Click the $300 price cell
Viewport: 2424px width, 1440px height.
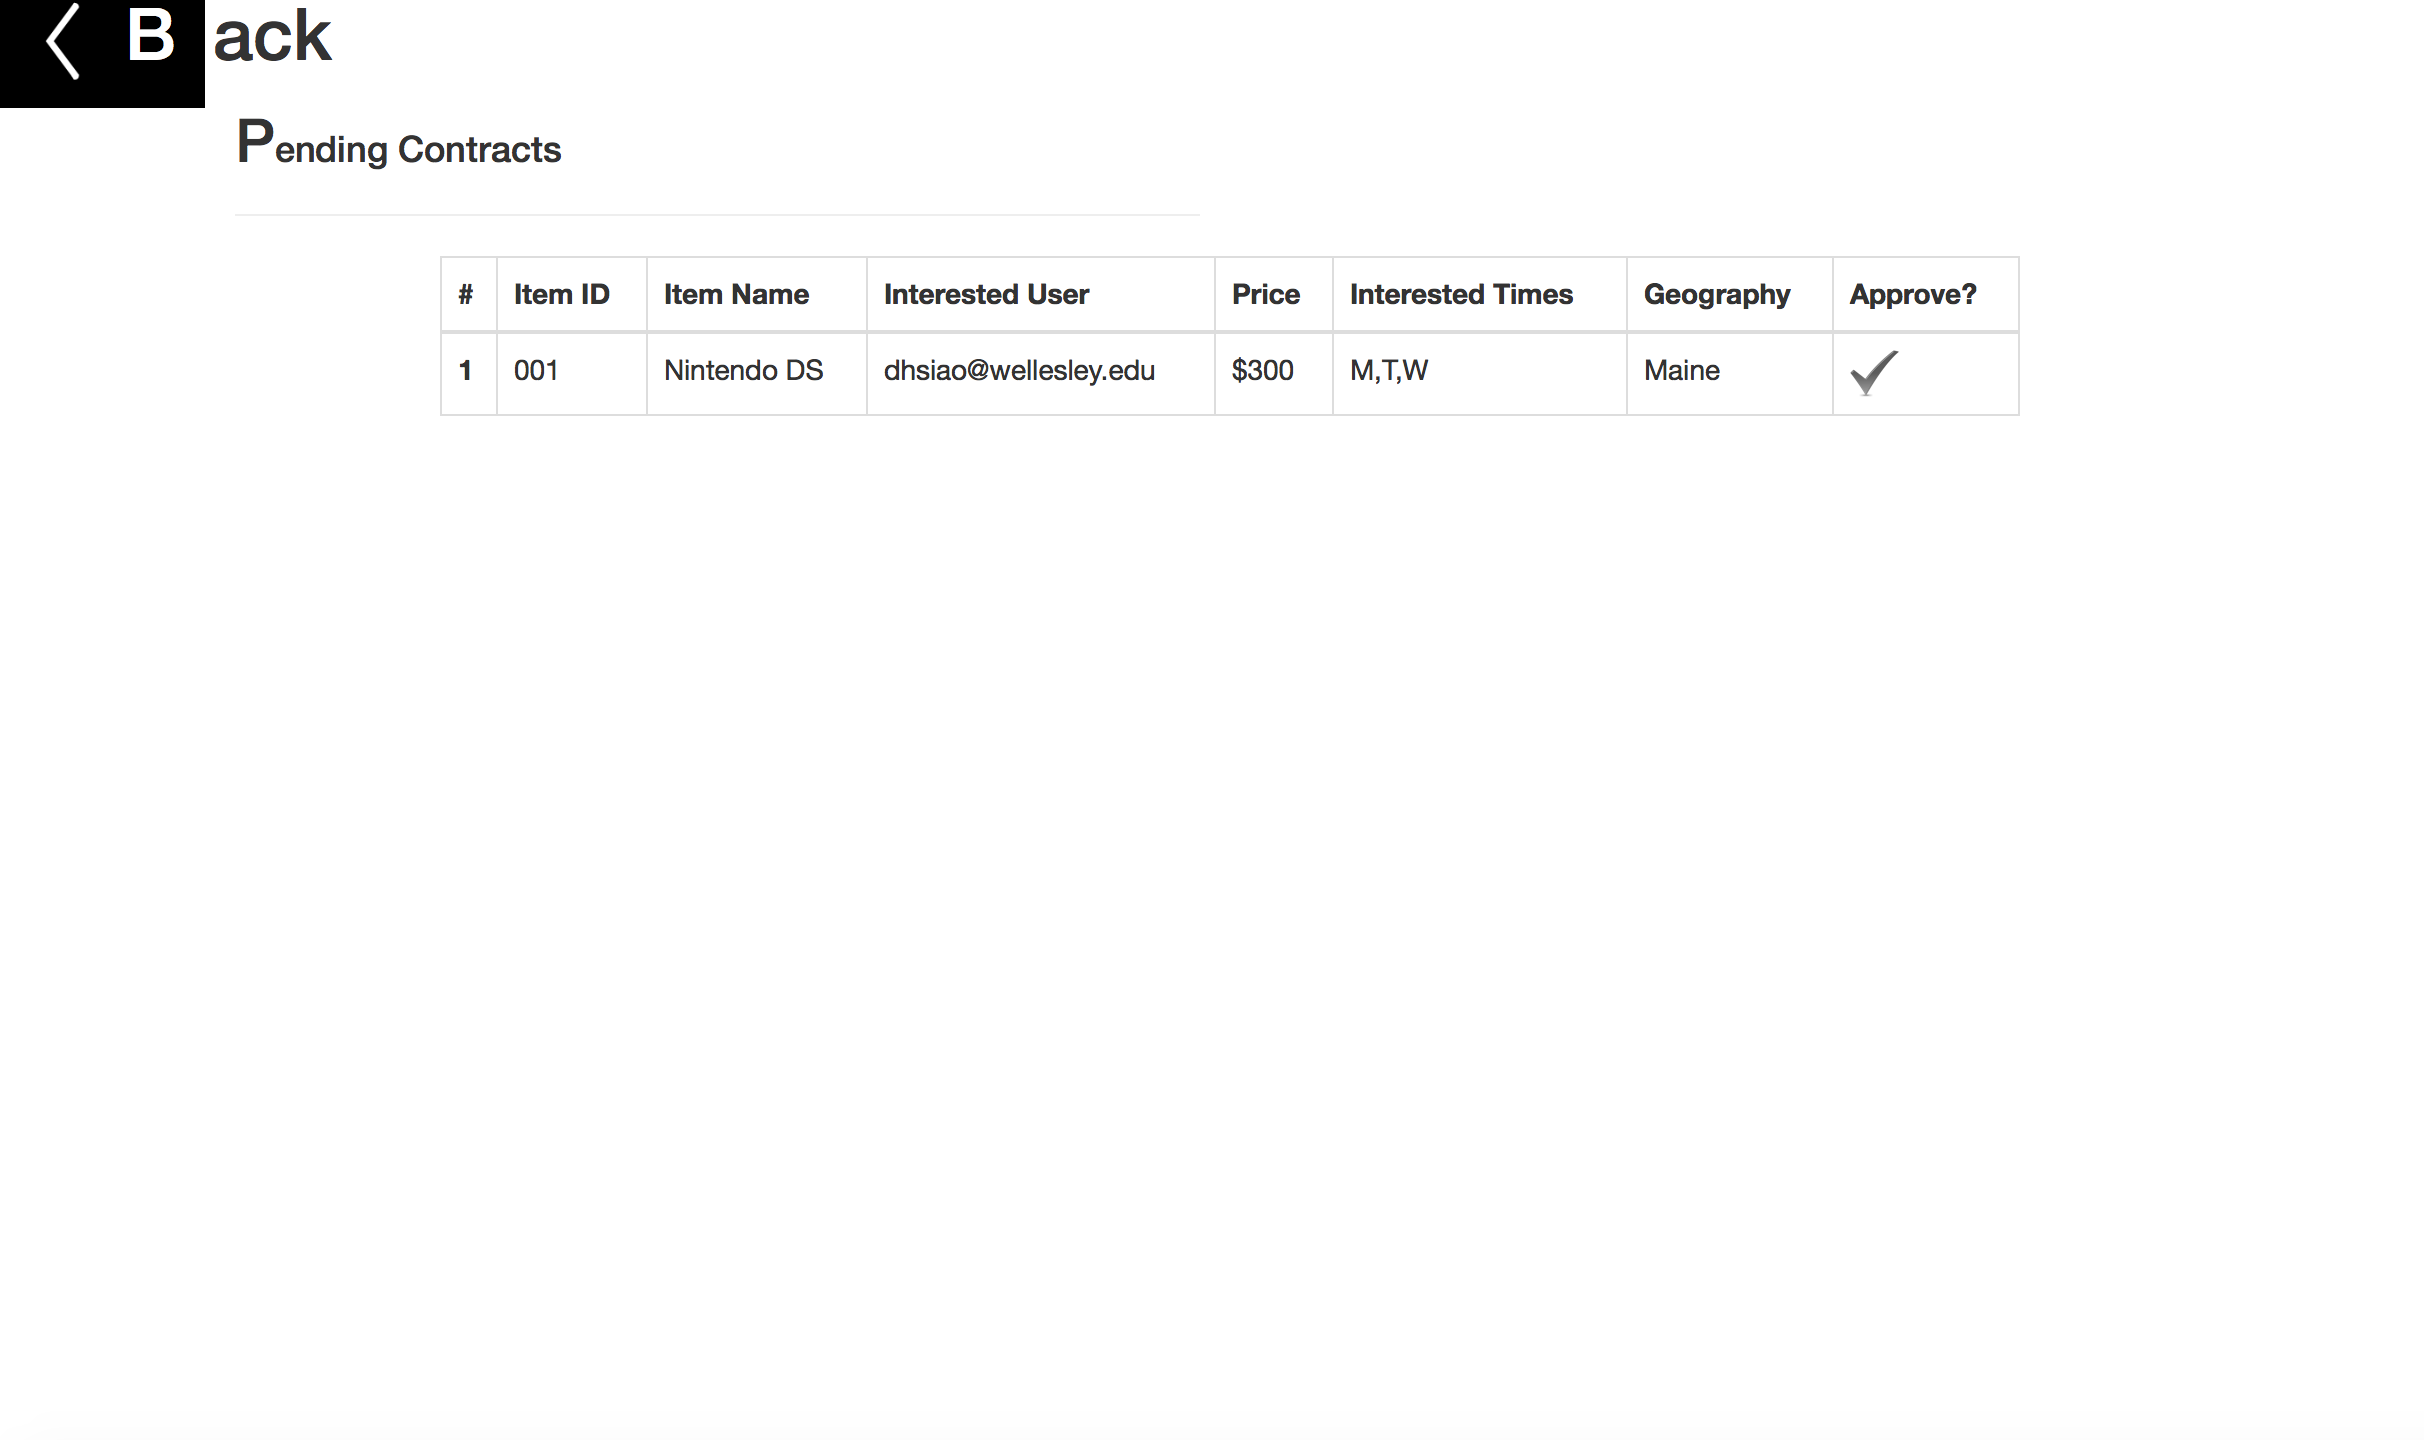point(1262,371)
